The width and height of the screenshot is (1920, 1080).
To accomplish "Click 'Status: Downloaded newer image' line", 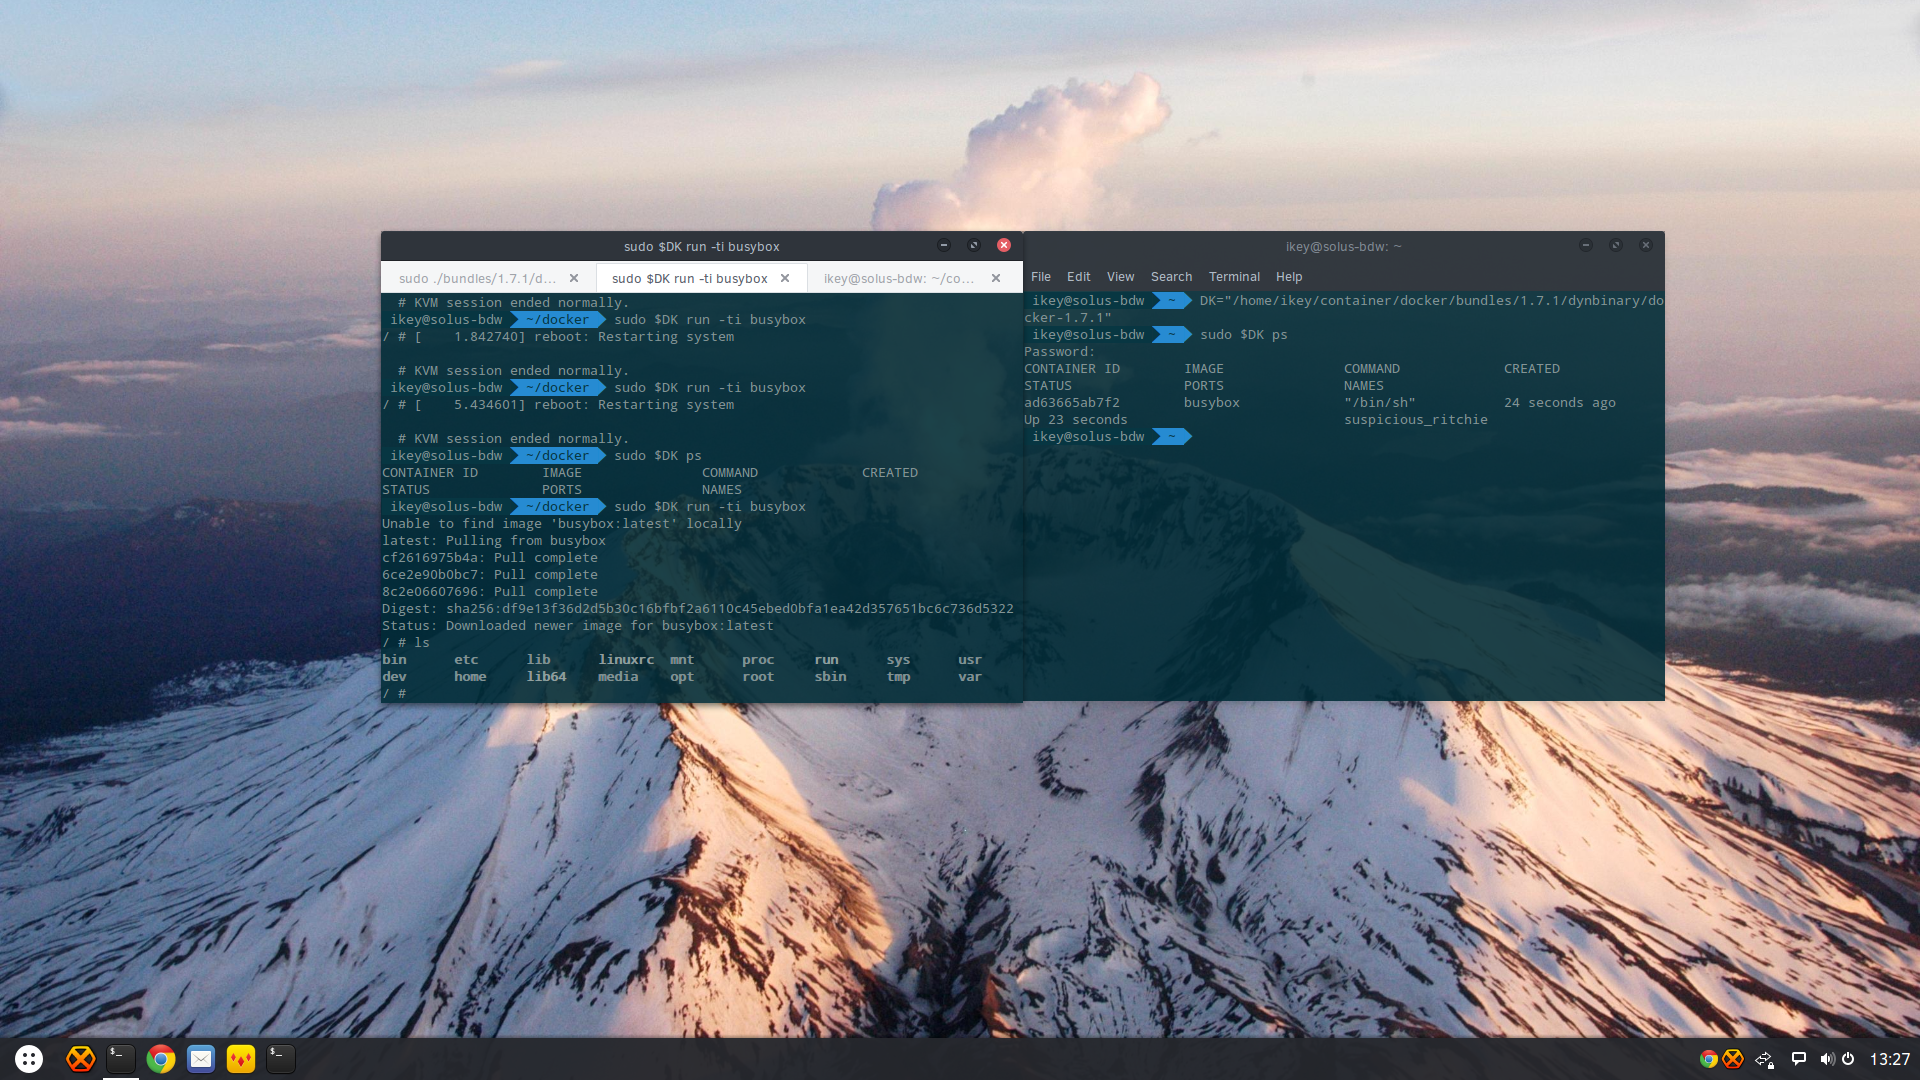I will (x=578, y=626).
